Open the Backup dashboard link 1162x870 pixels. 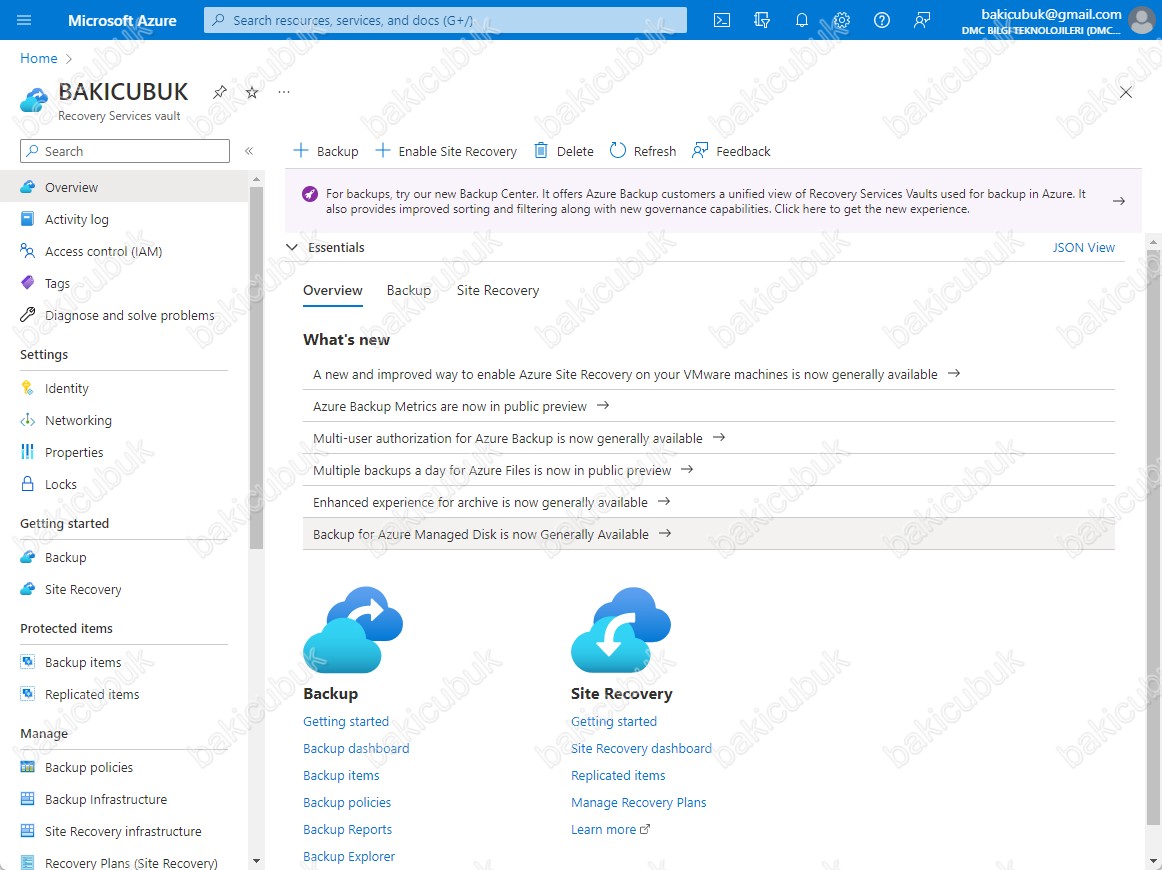coord(356,748)
